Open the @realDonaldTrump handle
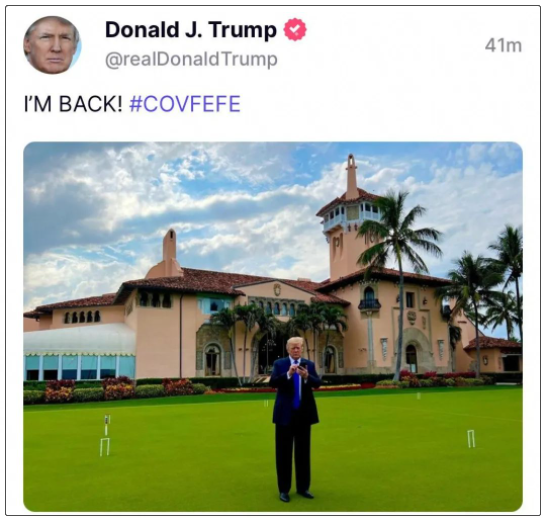Image resolution: width=543 pixels, height=518 pixels. (191, 59)
